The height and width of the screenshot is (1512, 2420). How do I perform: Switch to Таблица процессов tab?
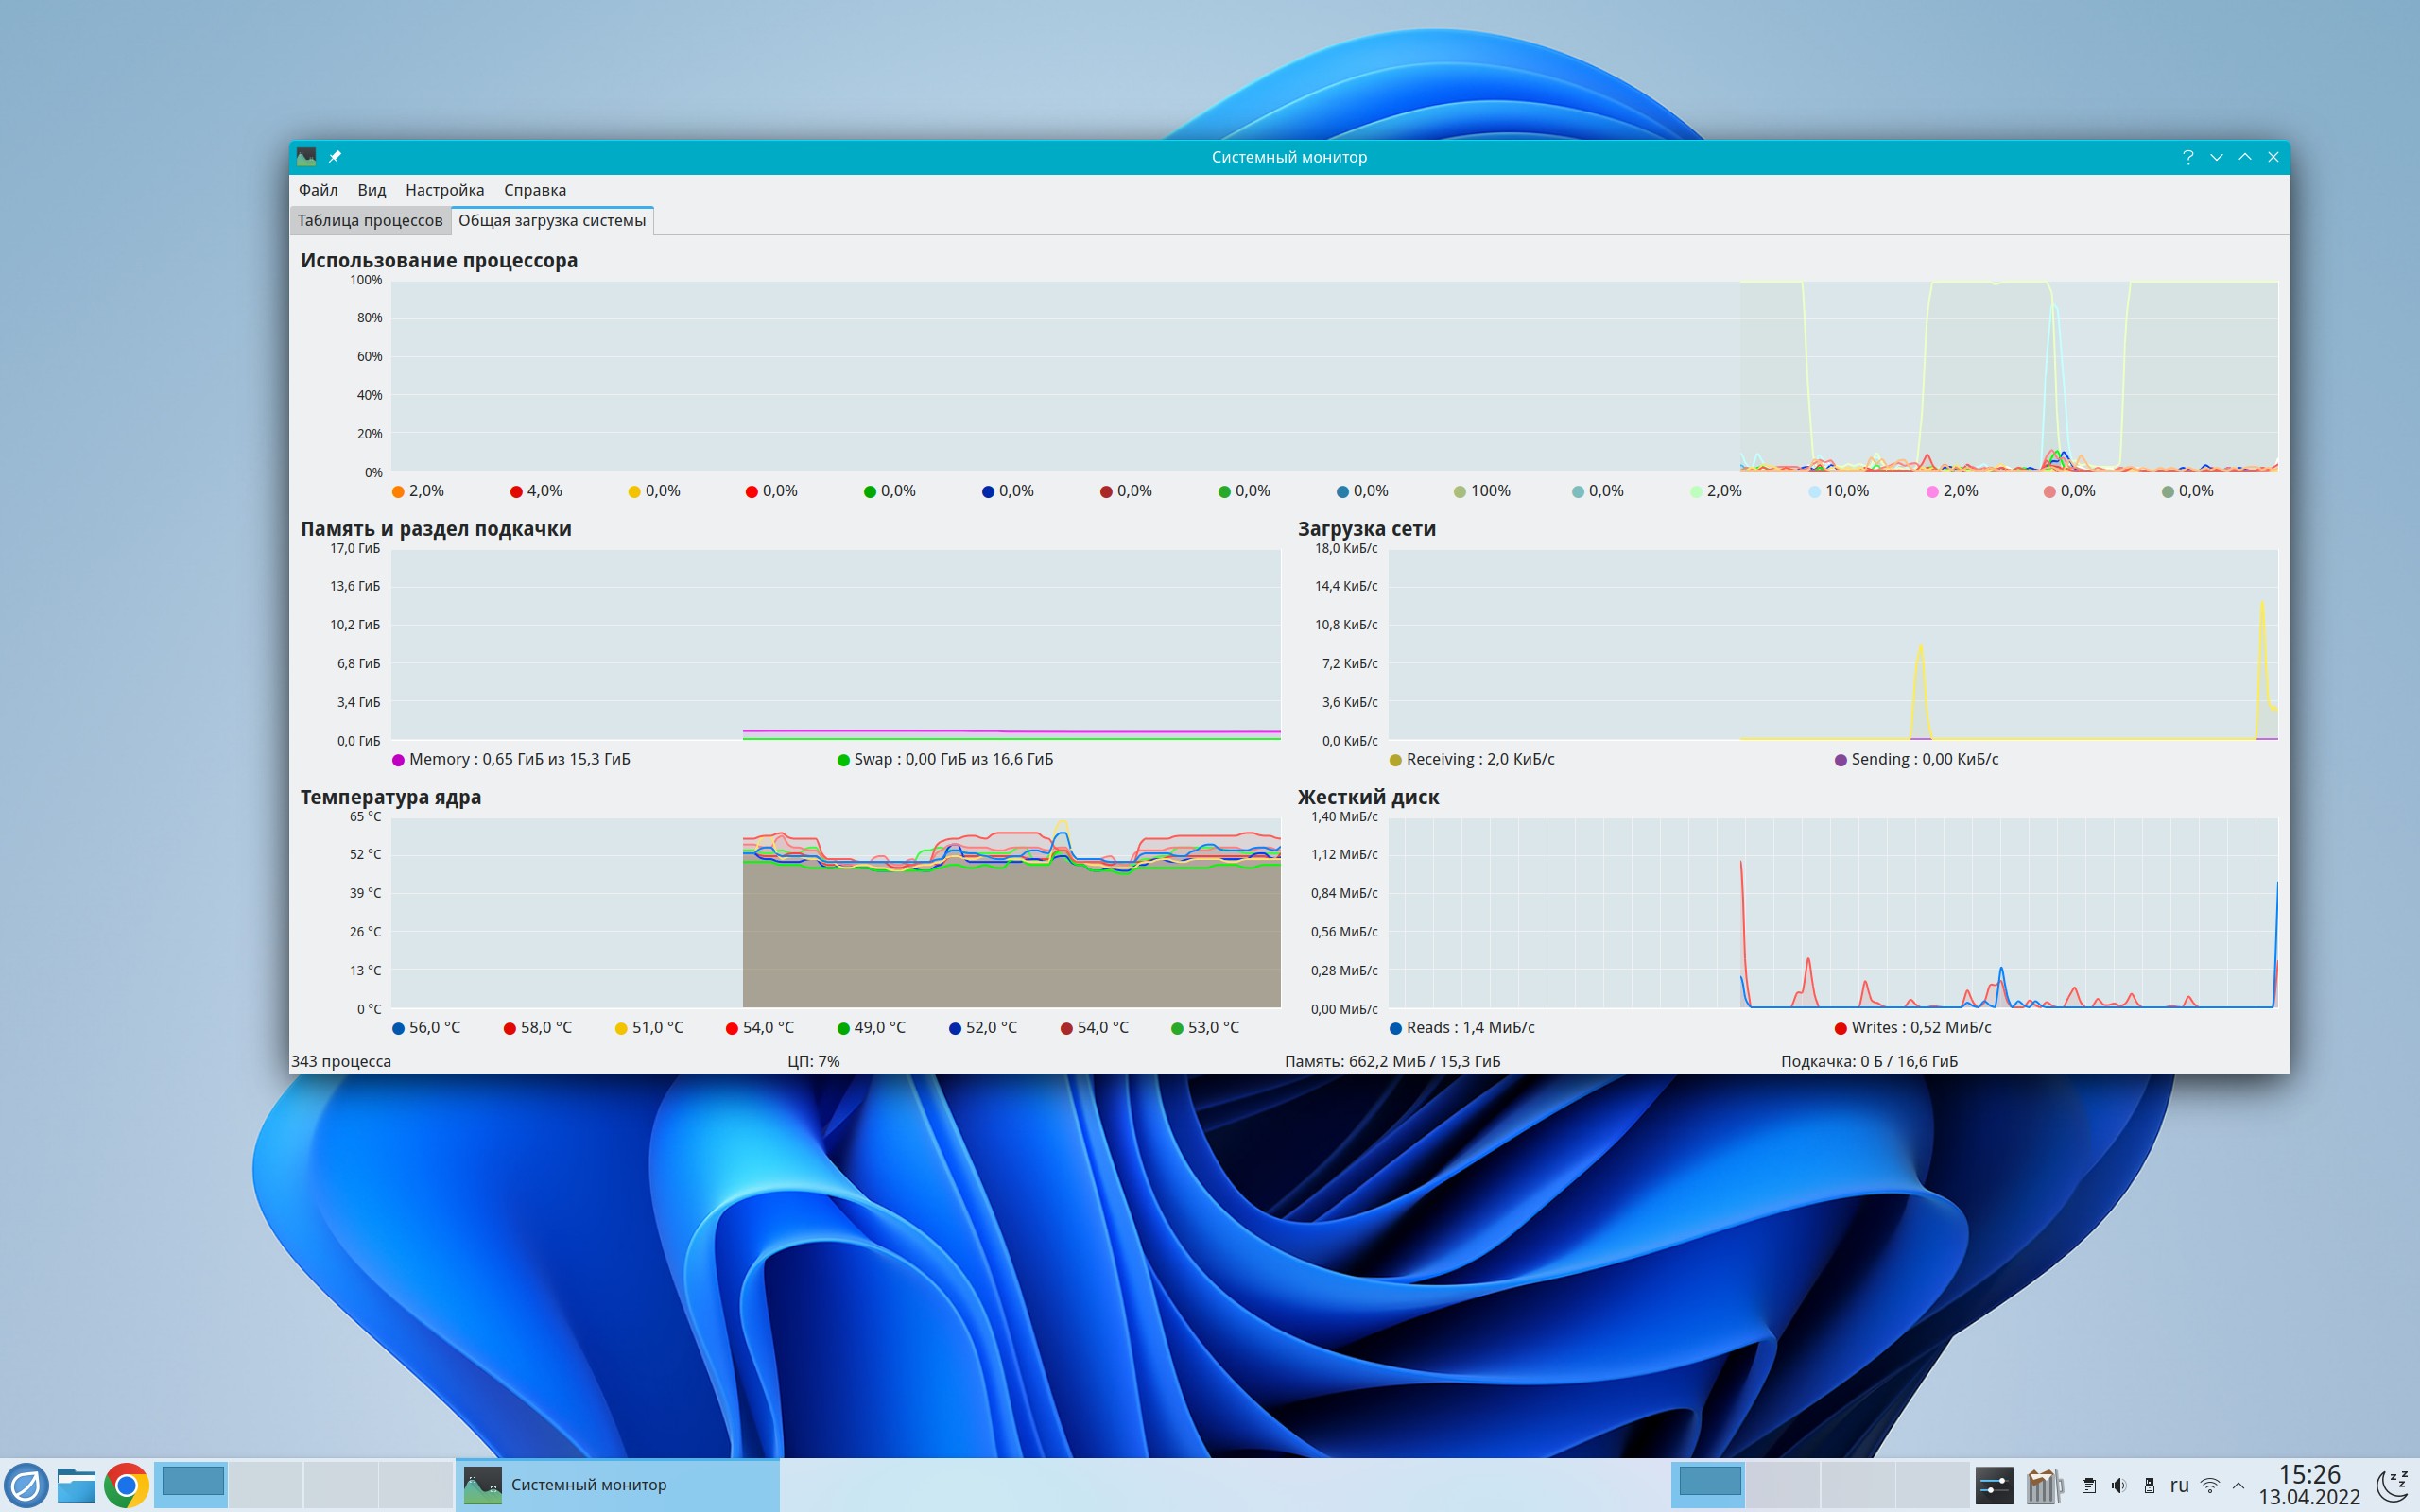369,220
